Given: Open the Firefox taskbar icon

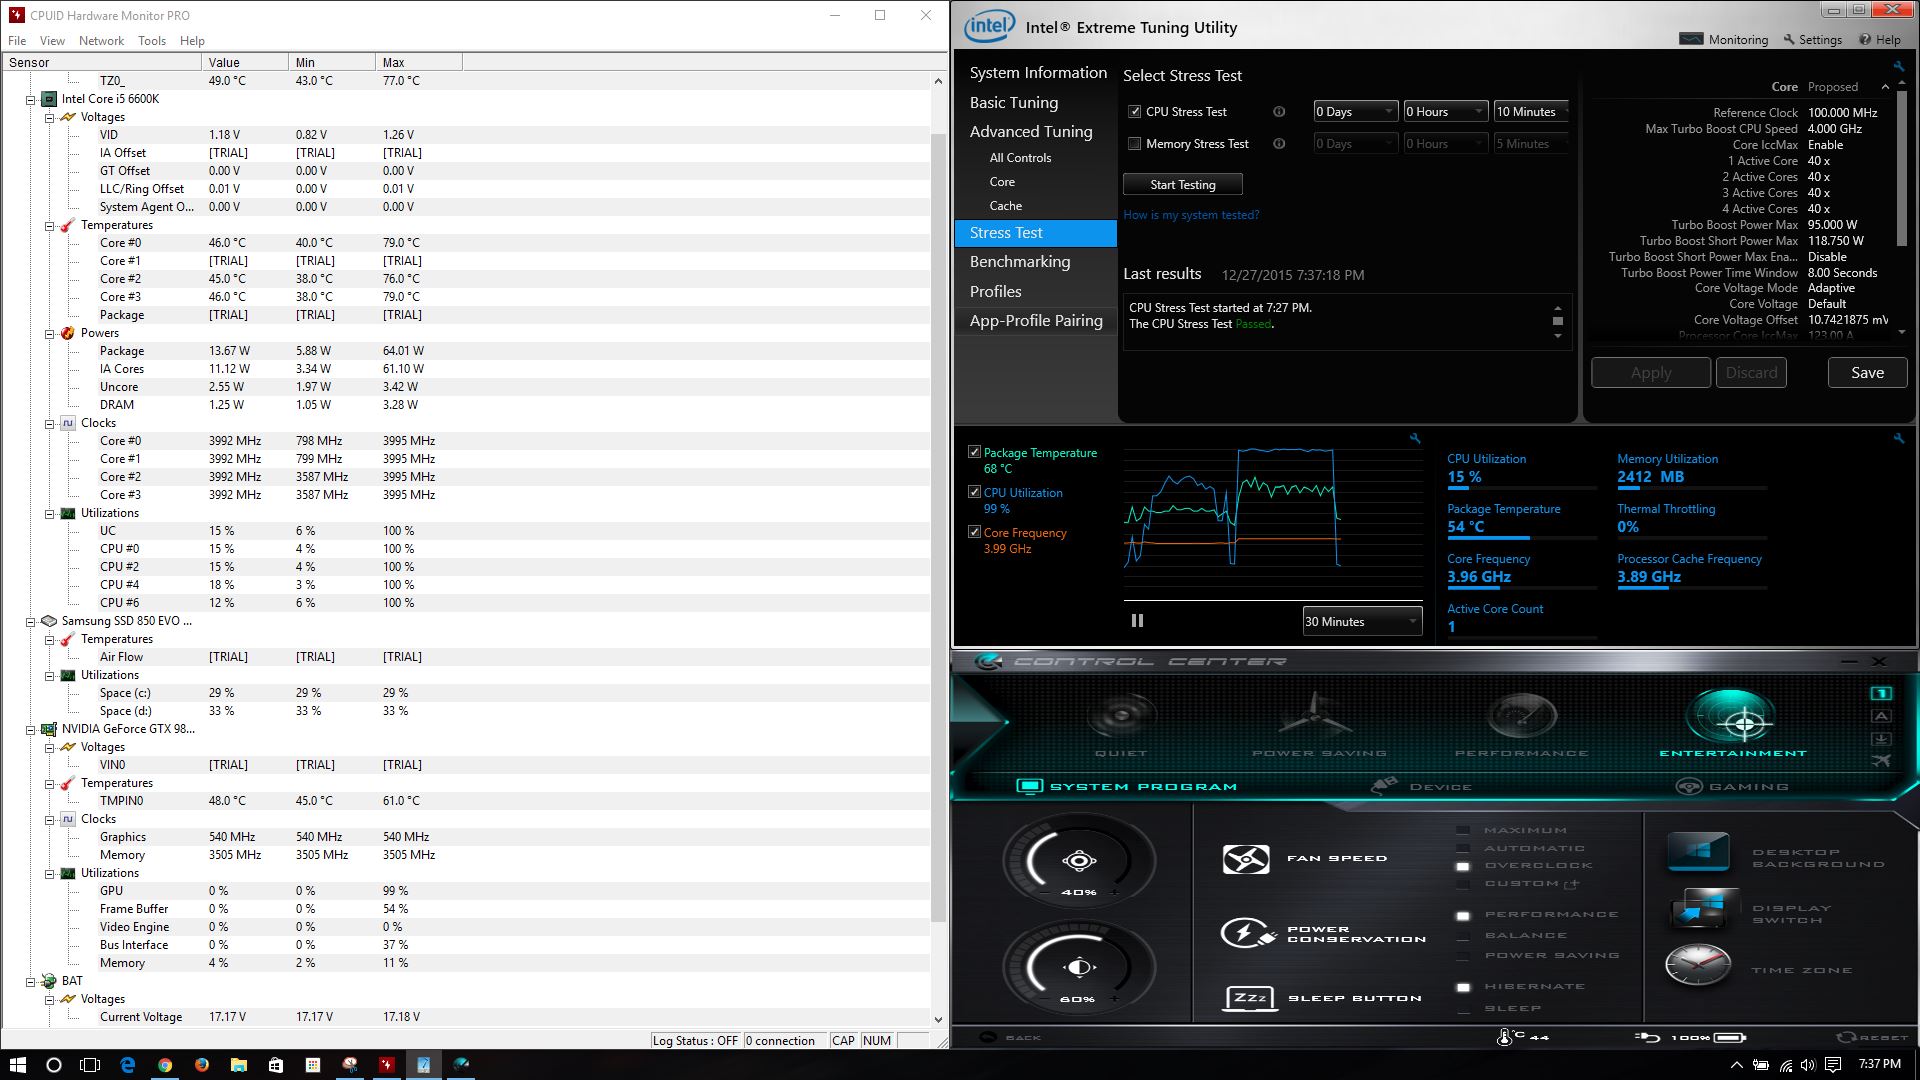Looking at the screenshot, I should coord(202,1065).
